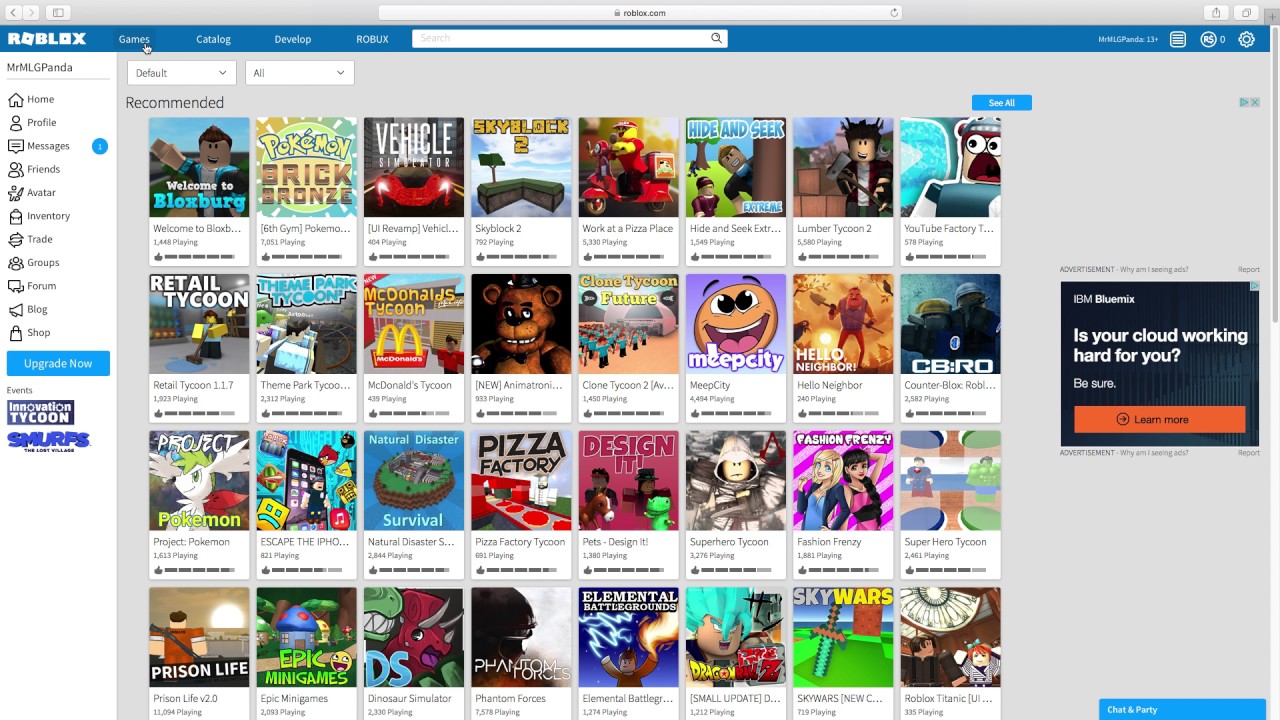Open Work at a Pizza Place thumbnail

[628, 167]
